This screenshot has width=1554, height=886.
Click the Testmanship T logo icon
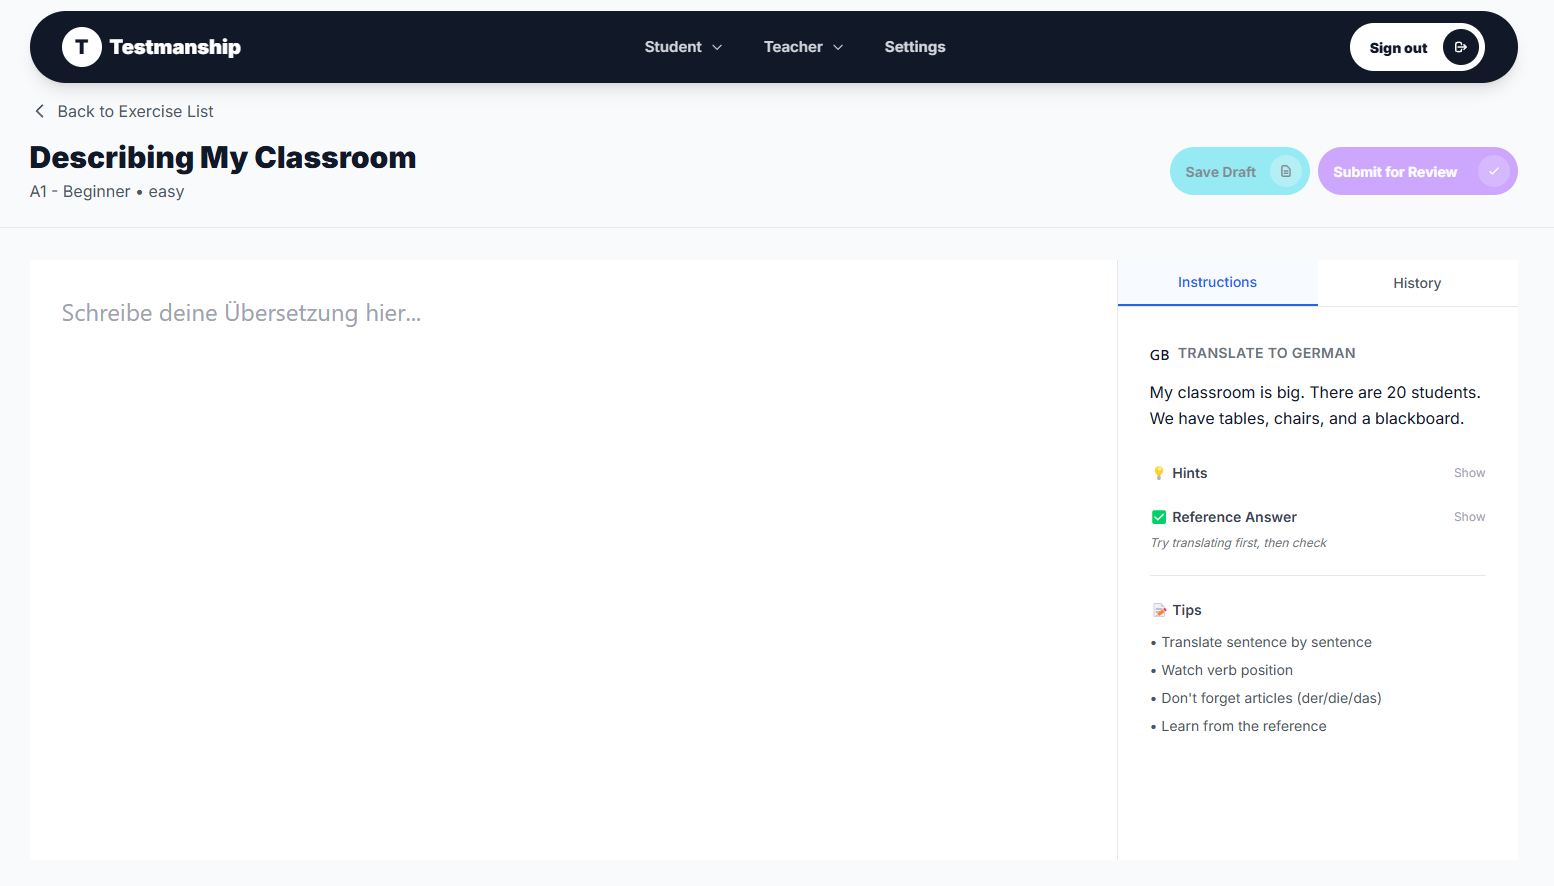coord(82,47)
